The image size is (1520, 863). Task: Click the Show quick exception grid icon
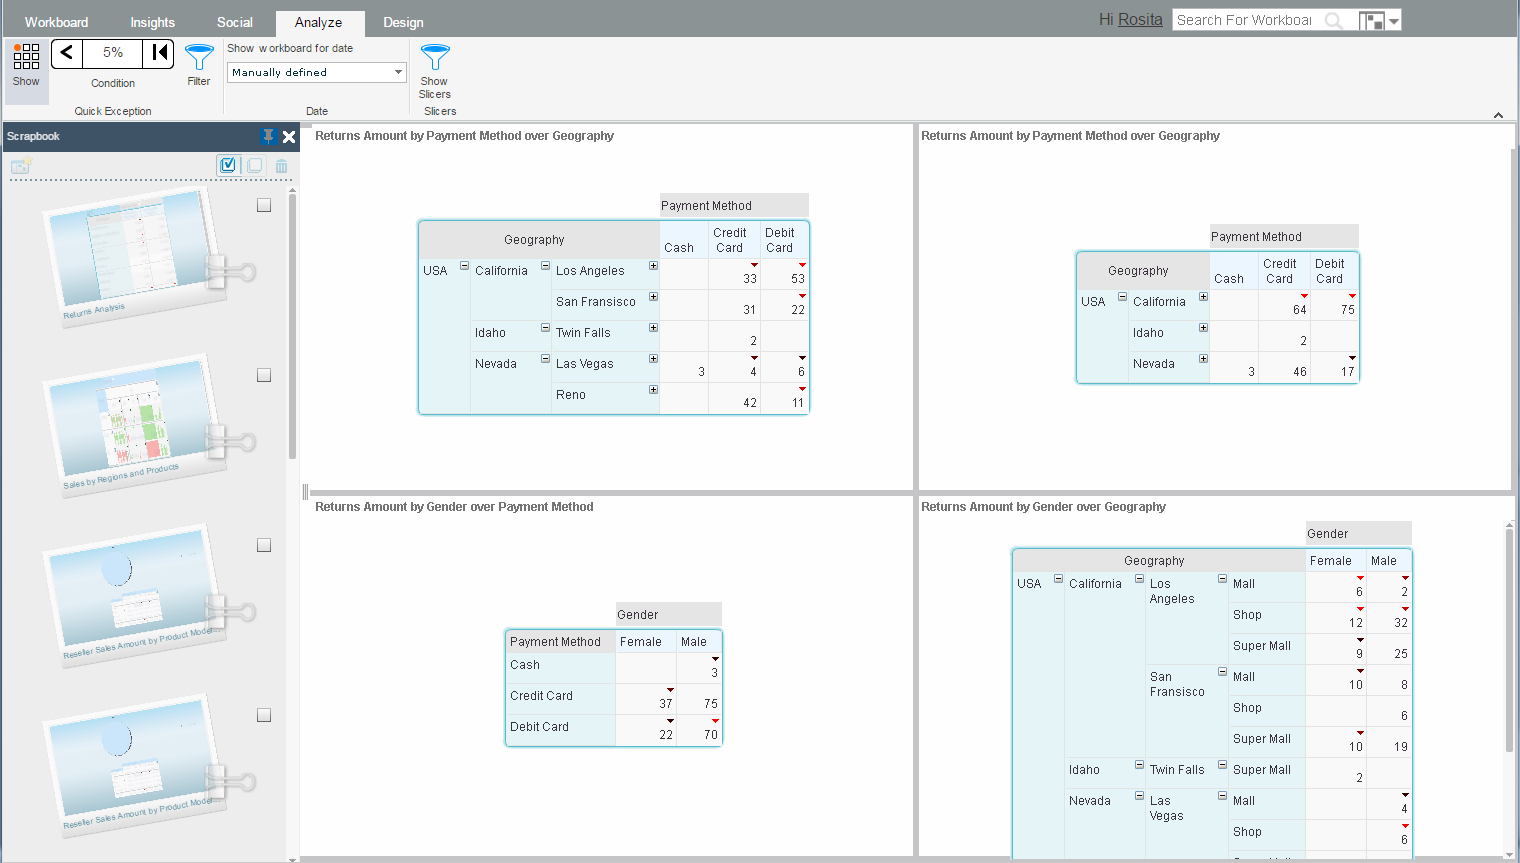point(26,57)
